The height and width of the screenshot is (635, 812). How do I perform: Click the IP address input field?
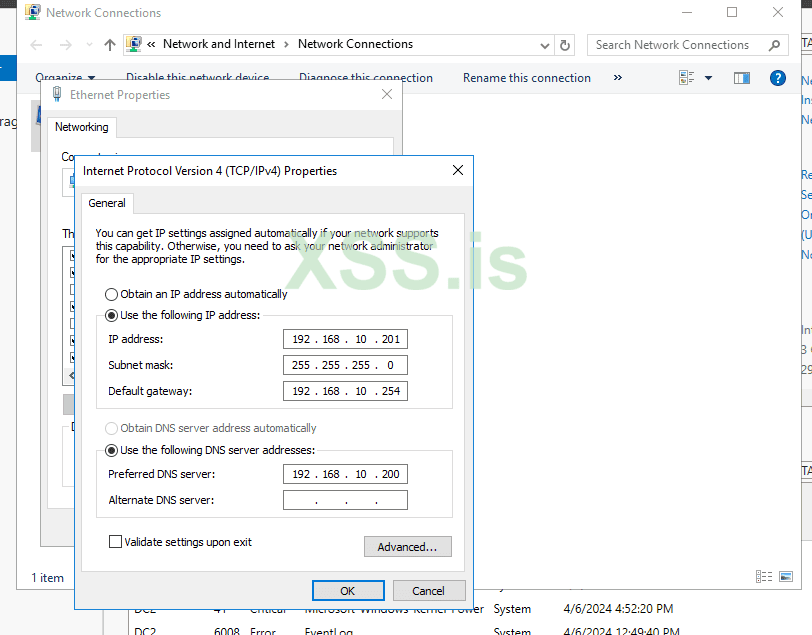pyautogui.click(x=345, y=339)
